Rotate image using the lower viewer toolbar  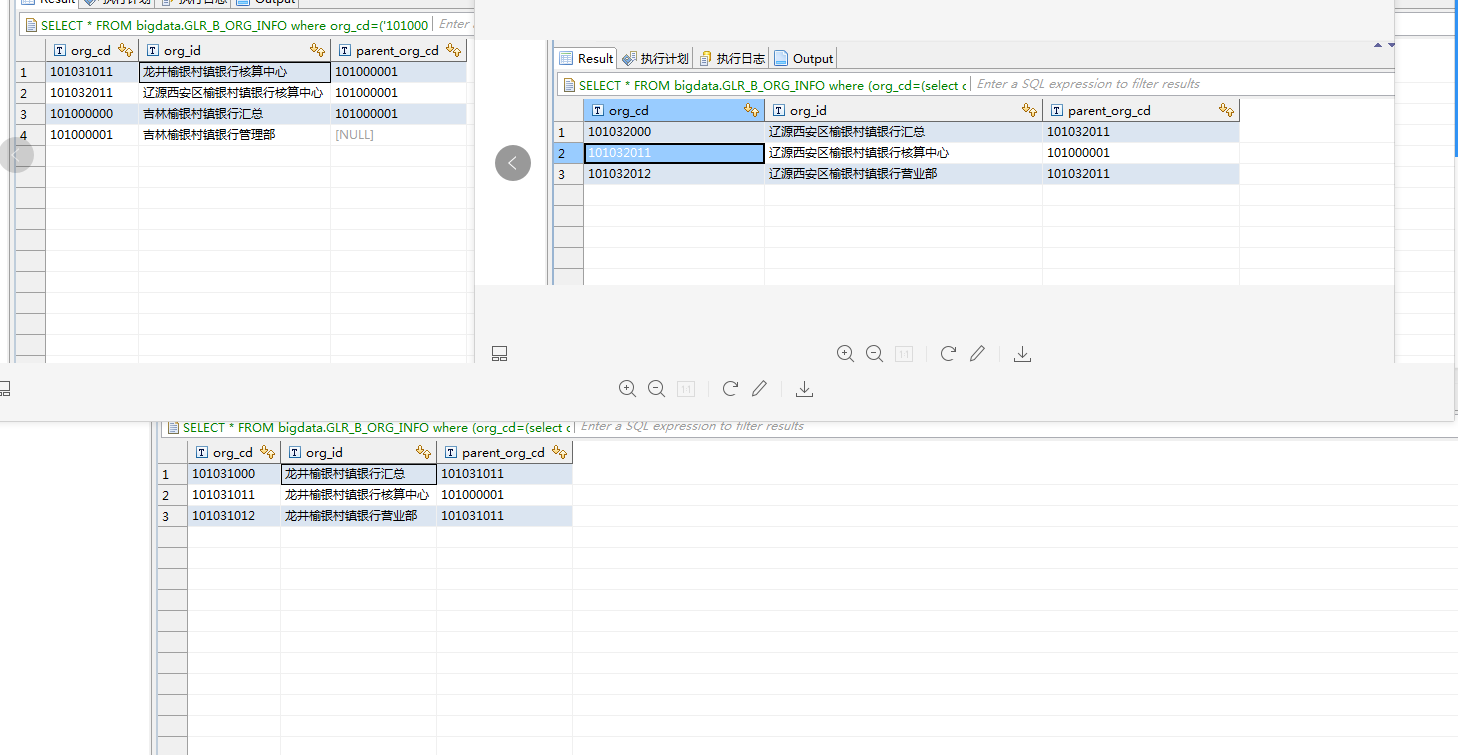[730, 389]
